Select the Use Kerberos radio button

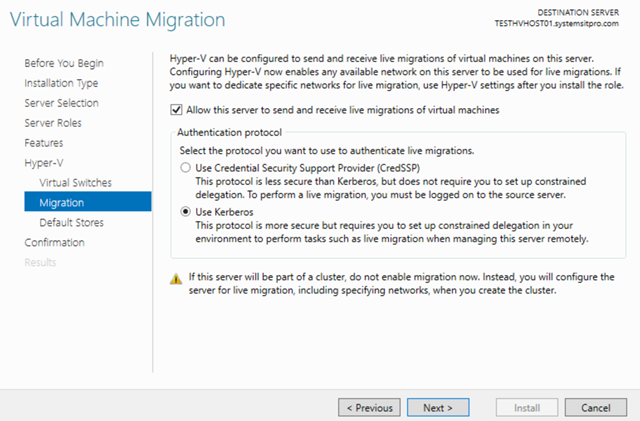tap(186, 212)
